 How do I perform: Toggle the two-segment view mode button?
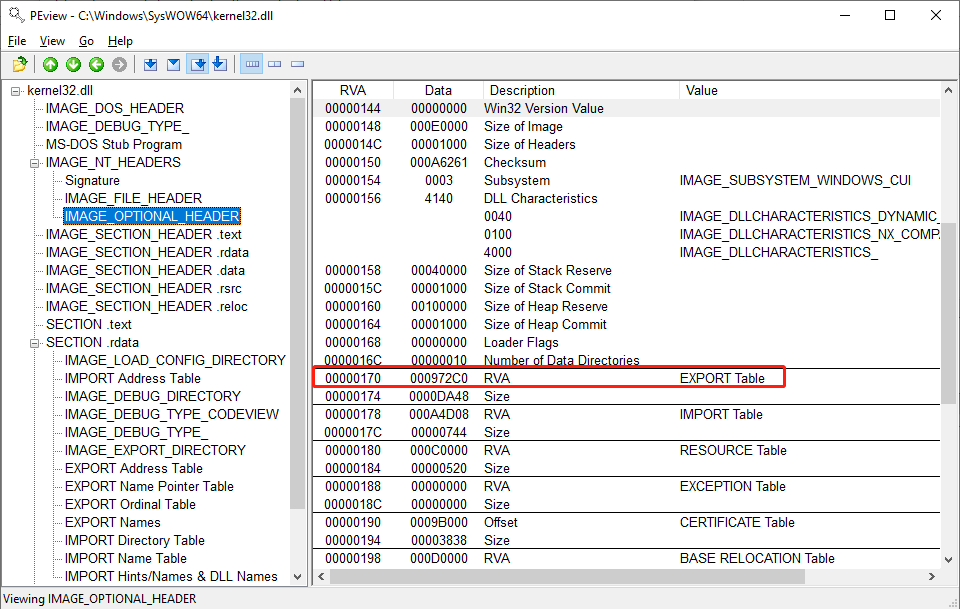pos(275,65)
